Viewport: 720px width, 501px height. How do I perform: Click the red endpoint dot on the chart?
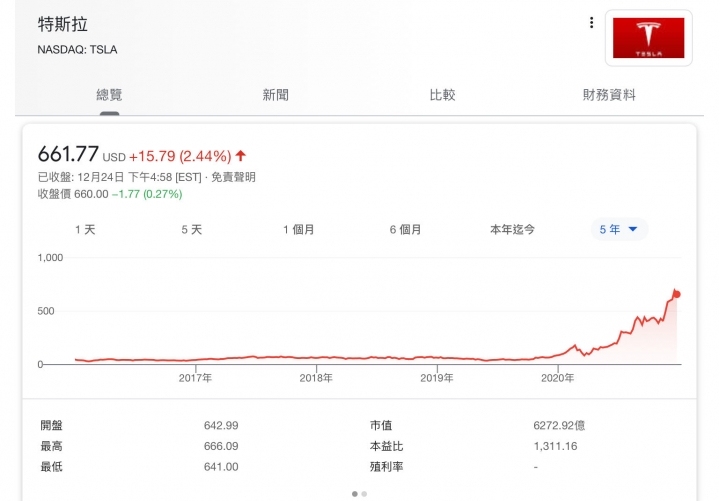[x=676, y=294]
